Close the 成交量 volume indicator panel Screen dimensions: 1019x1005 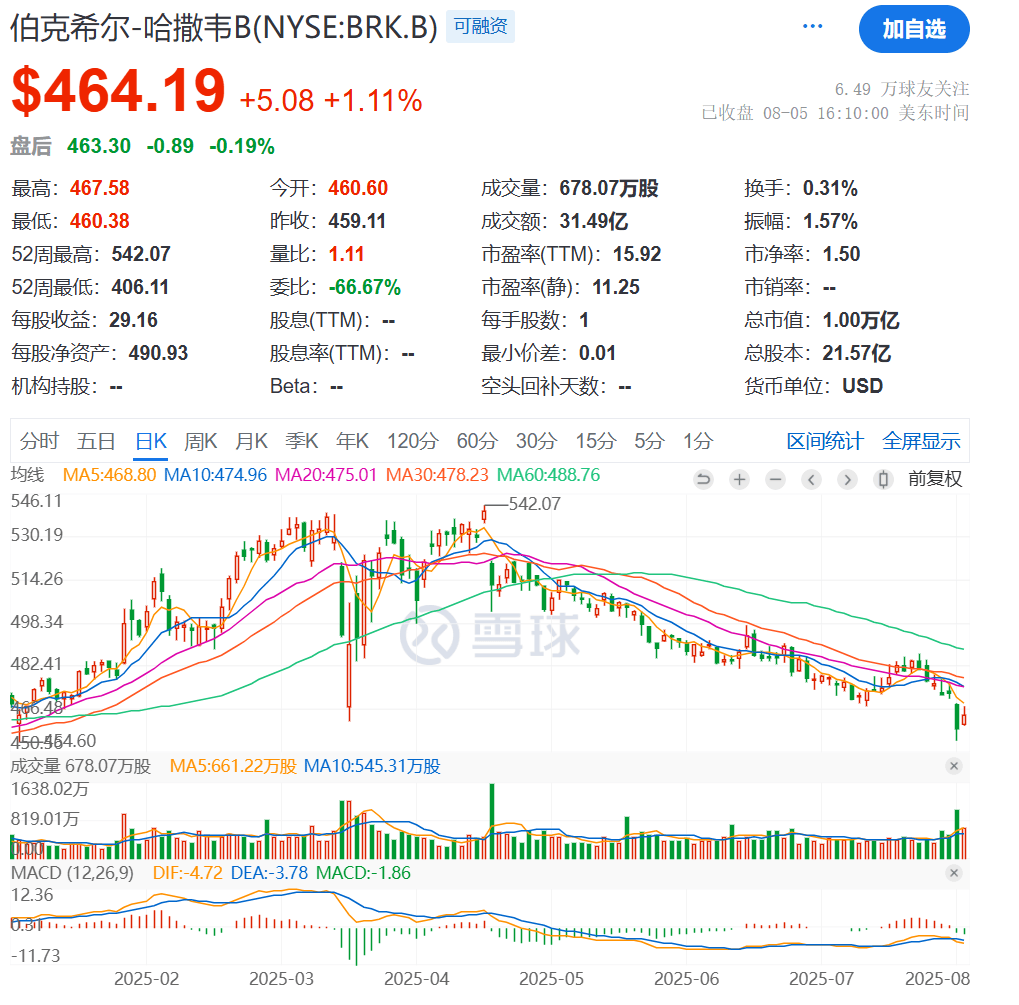tap(953, 766)
